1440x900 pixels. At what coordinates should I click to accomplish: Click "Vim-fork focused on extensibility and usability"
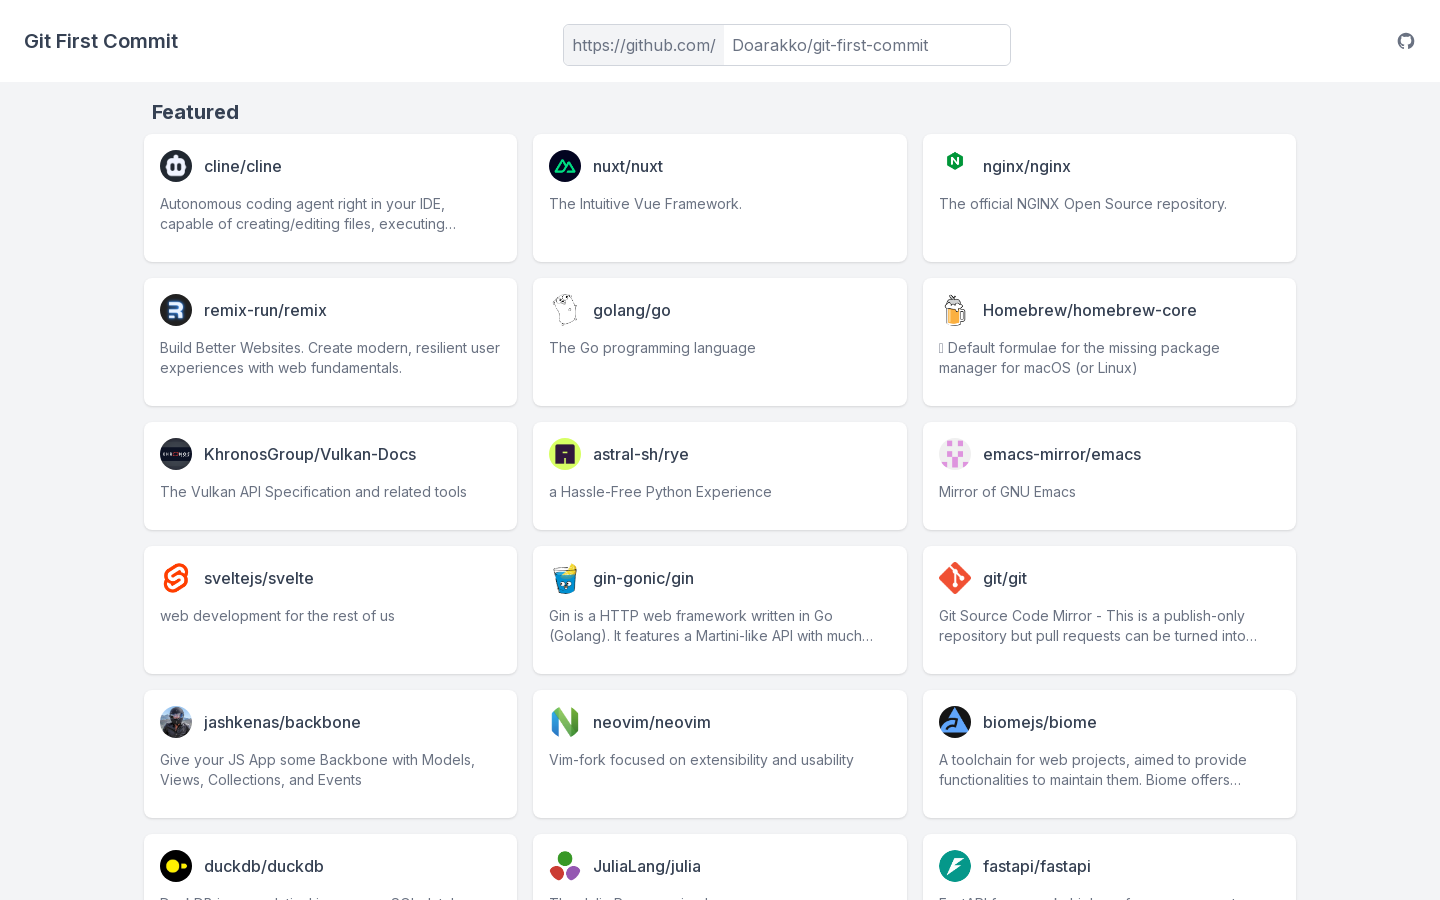[701, 760]
